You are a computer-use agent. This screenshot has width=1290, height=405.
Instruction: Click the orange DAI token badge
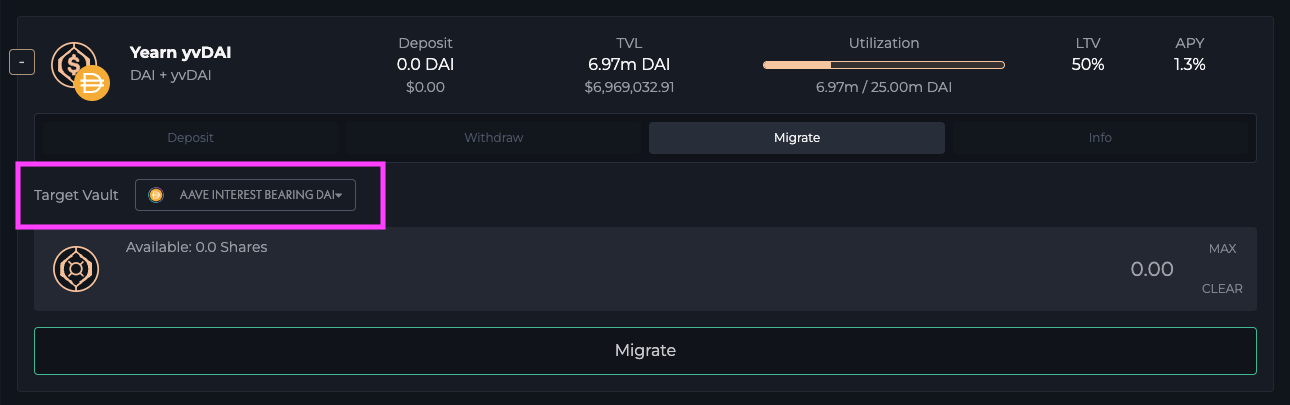tap(91, 83)
